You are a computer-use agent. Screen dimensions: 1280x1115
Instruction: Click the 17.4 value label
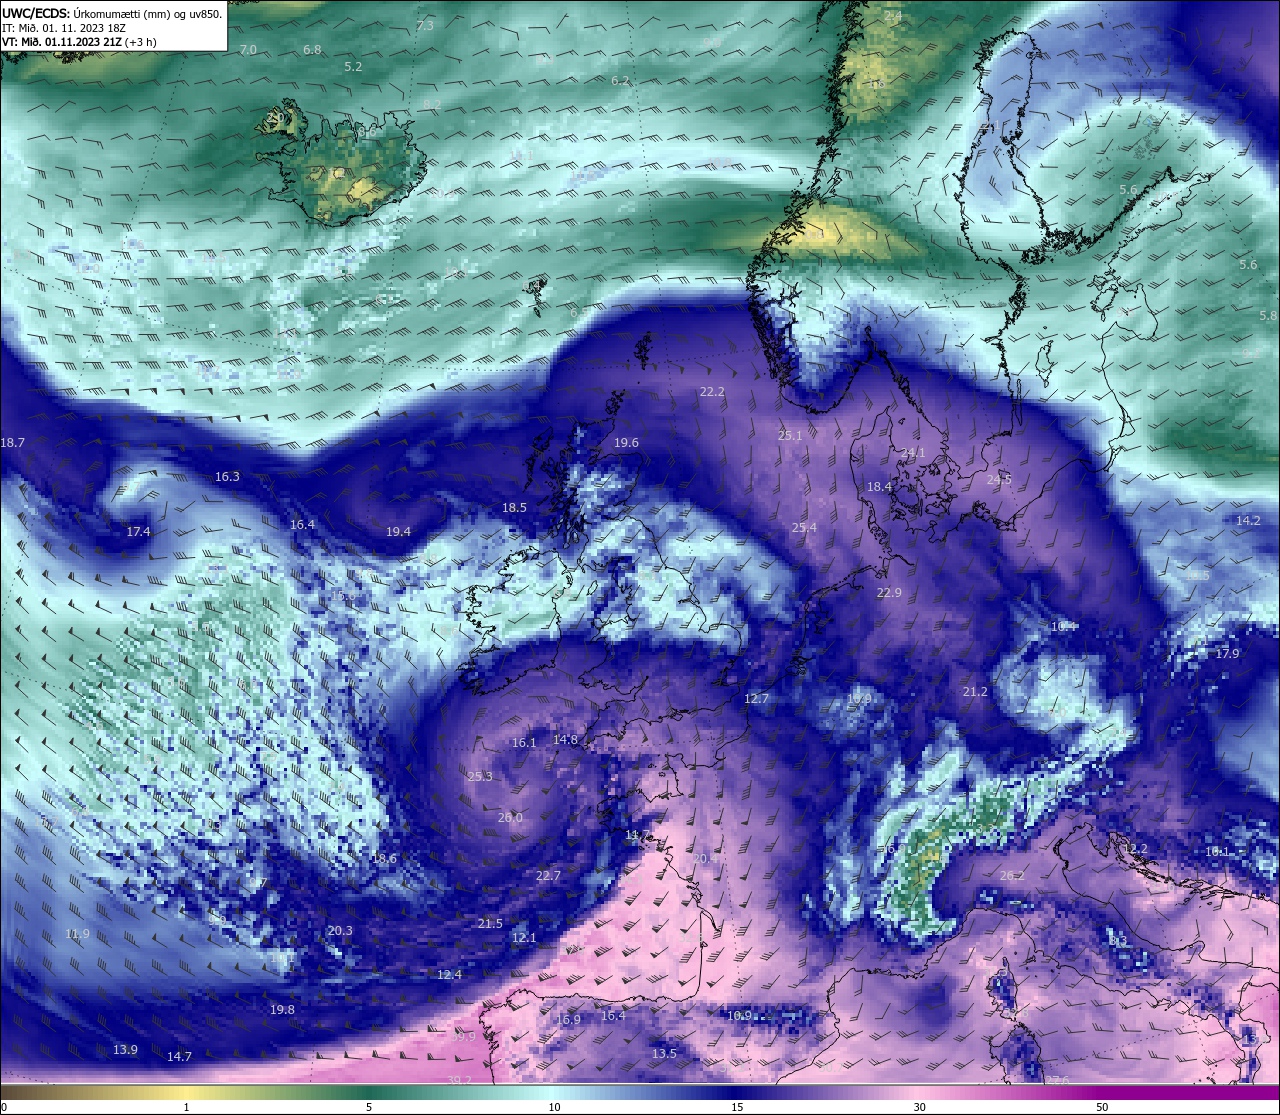click(138, 532)
